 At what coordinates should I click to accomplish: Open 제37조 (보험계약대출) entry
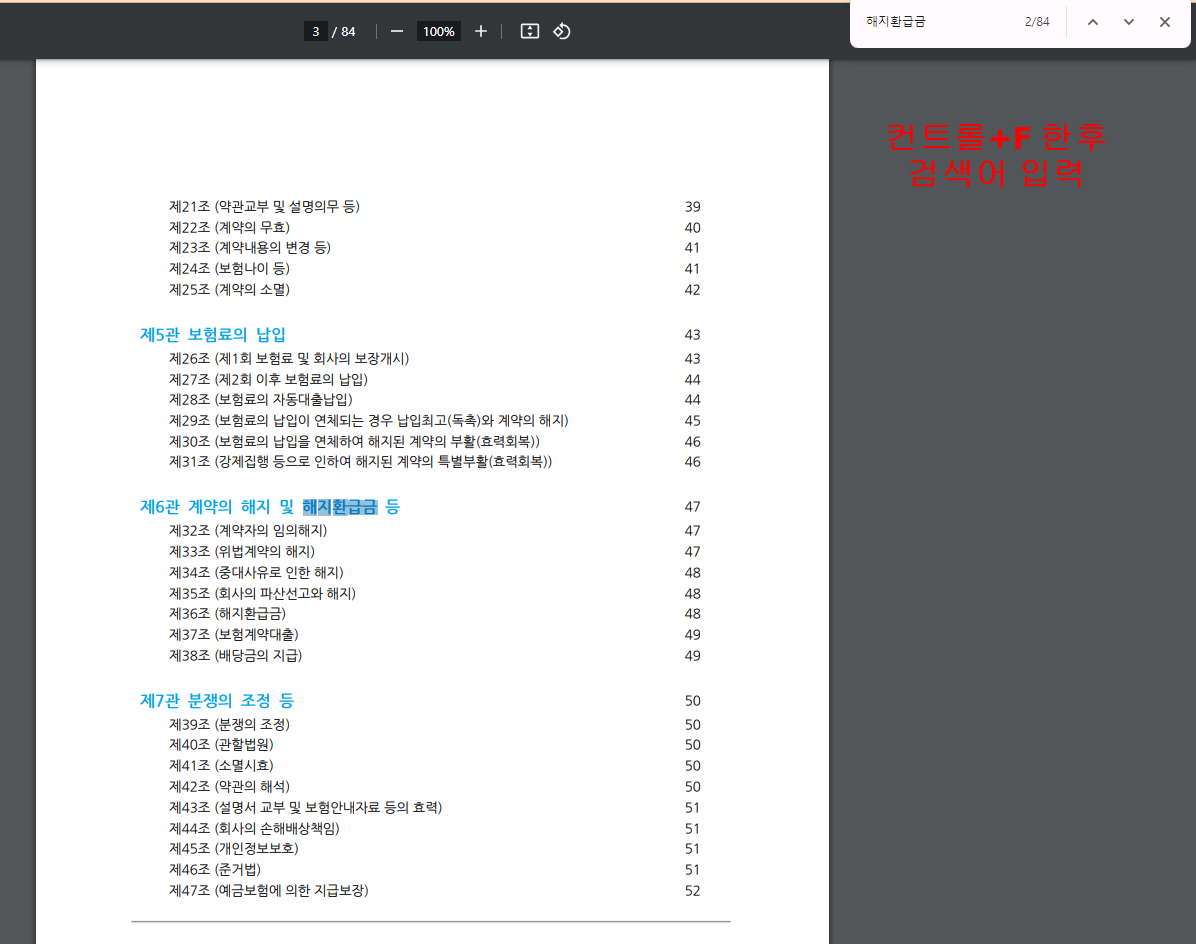[233, 634]
